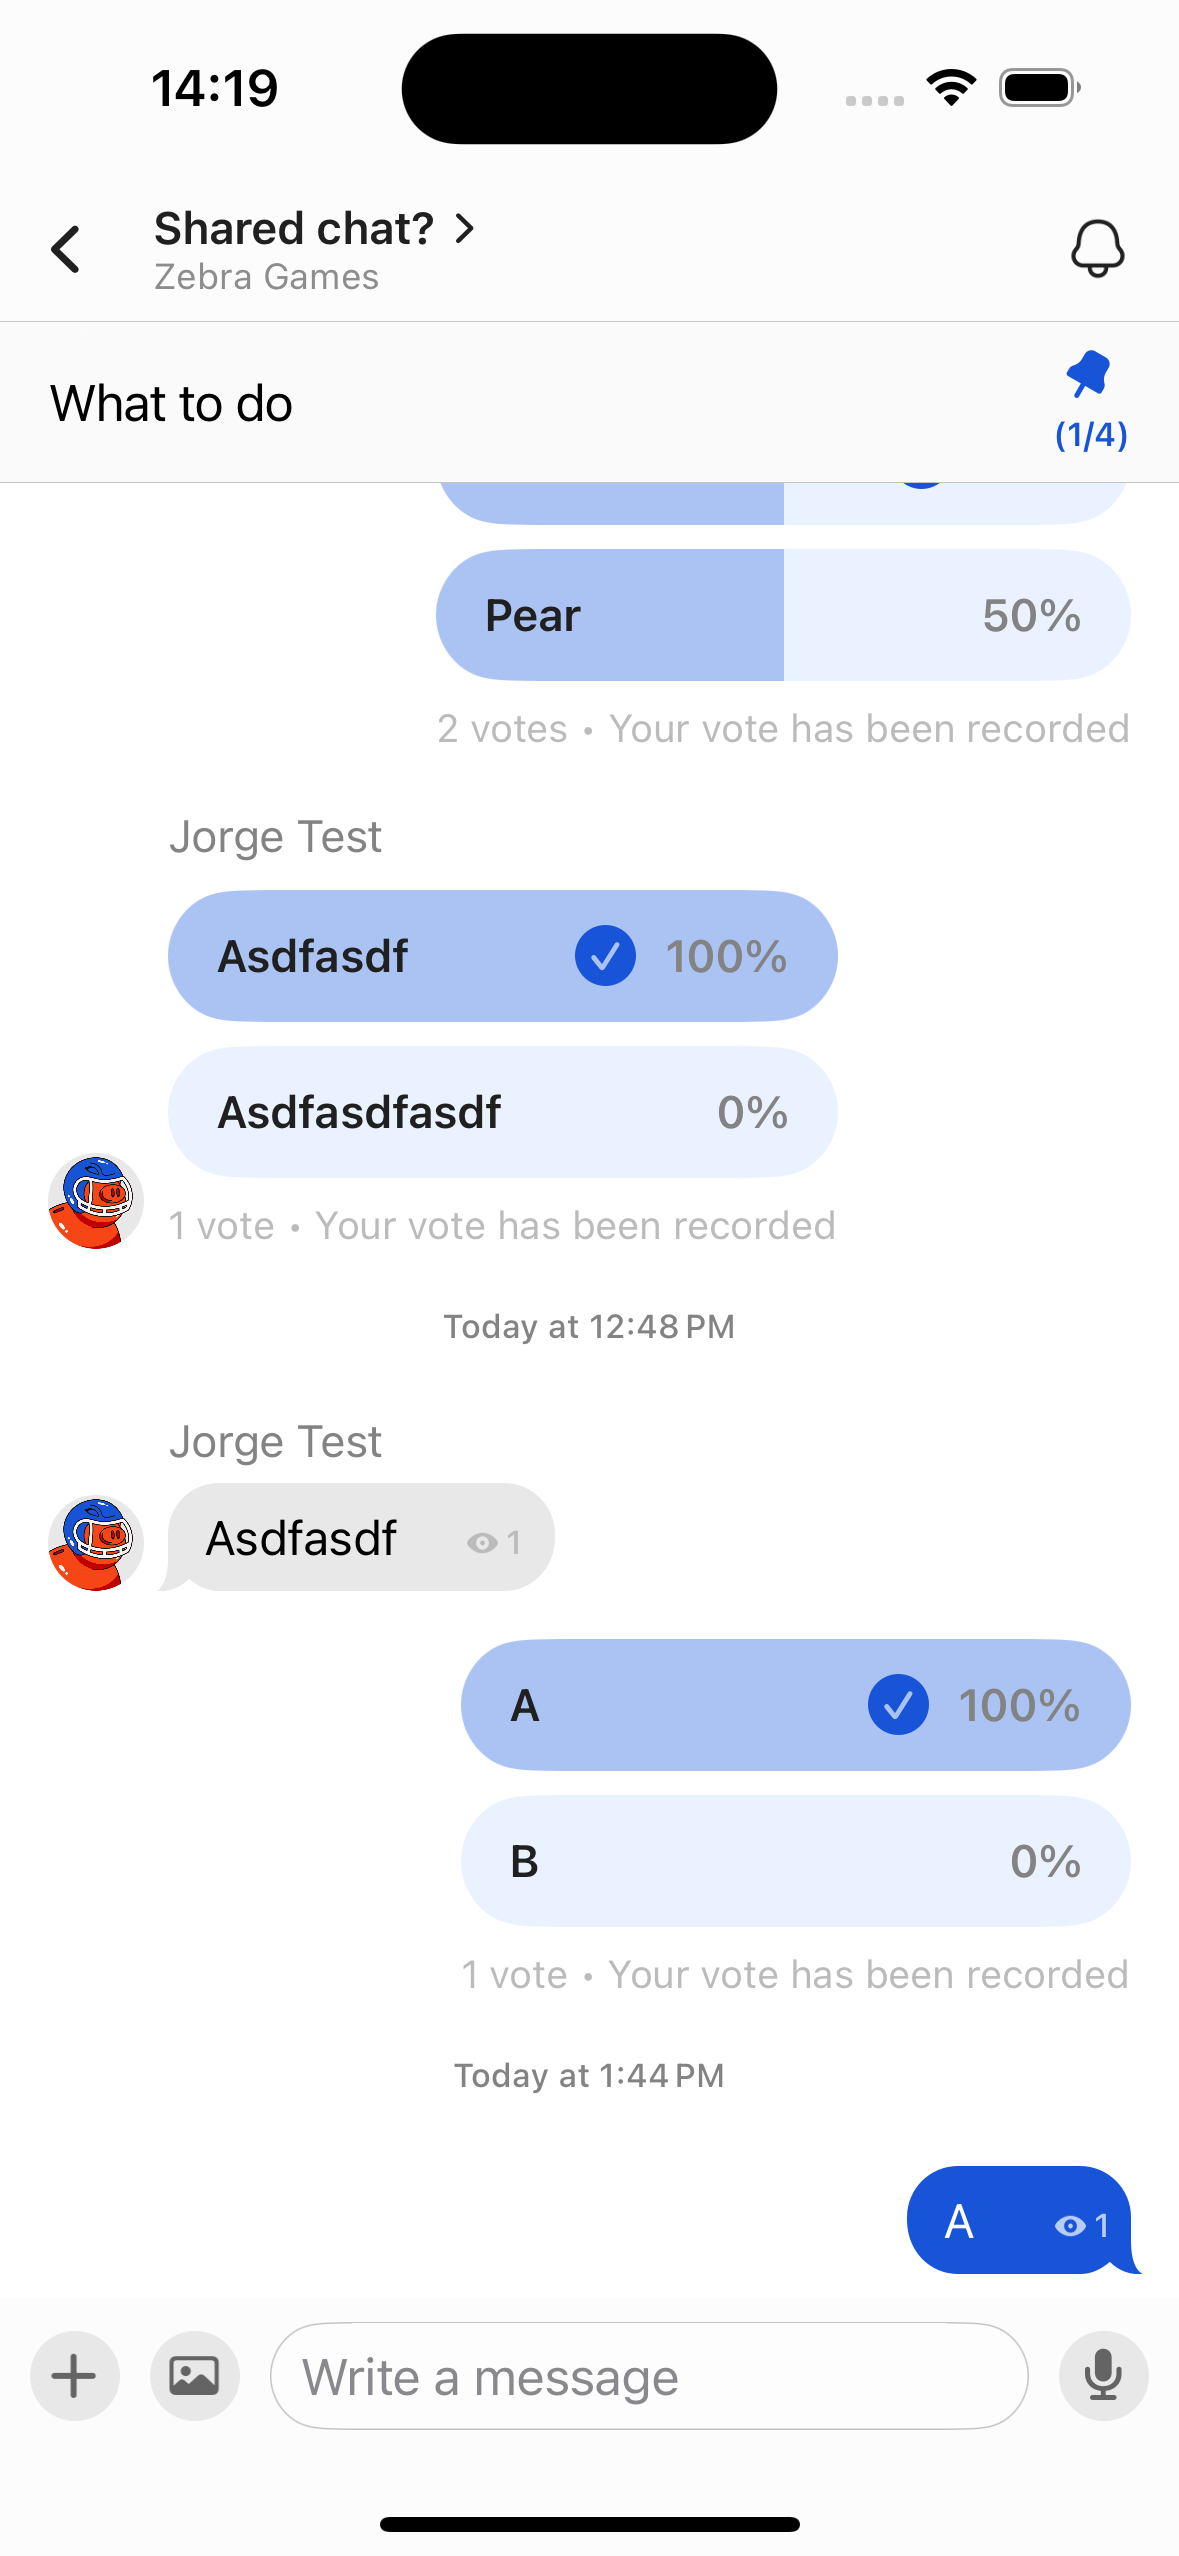Tap the back arrow in the header
Screen dimensions: 1179x2556
pos(66,249)
